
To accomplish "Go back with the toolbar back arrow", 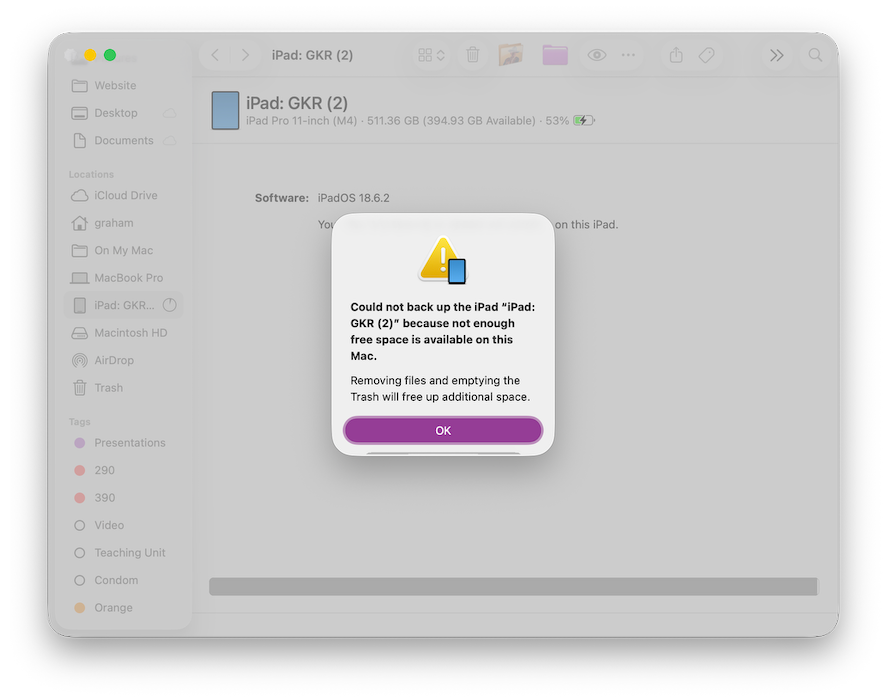I will [215, 55].
